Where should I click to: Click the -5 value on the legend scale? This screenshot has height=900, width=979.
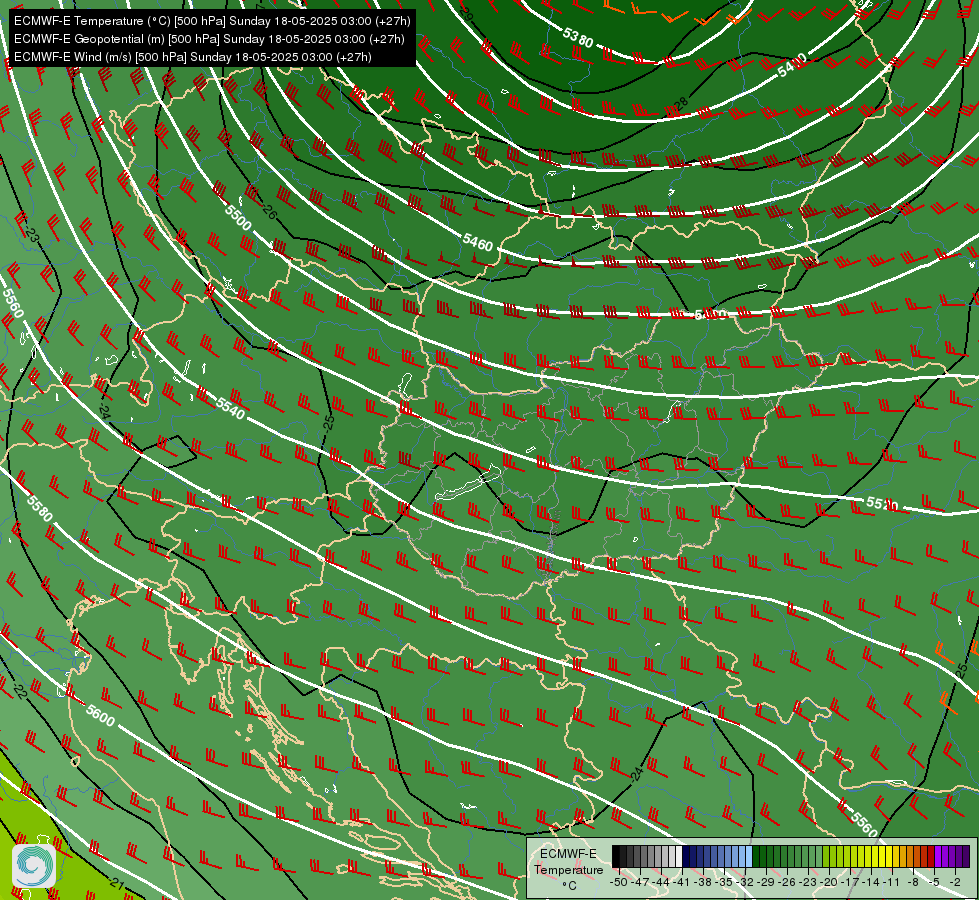click(934, 882)
